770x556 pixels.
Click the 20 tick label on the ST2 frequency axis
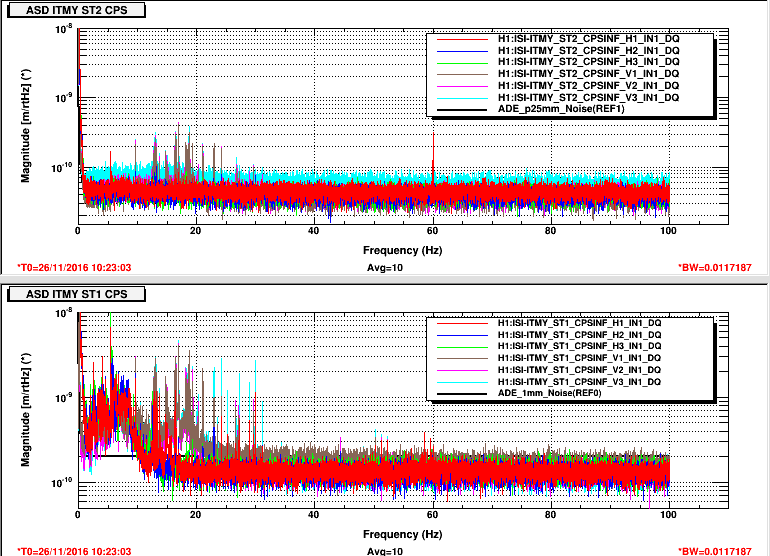[195, 231]
